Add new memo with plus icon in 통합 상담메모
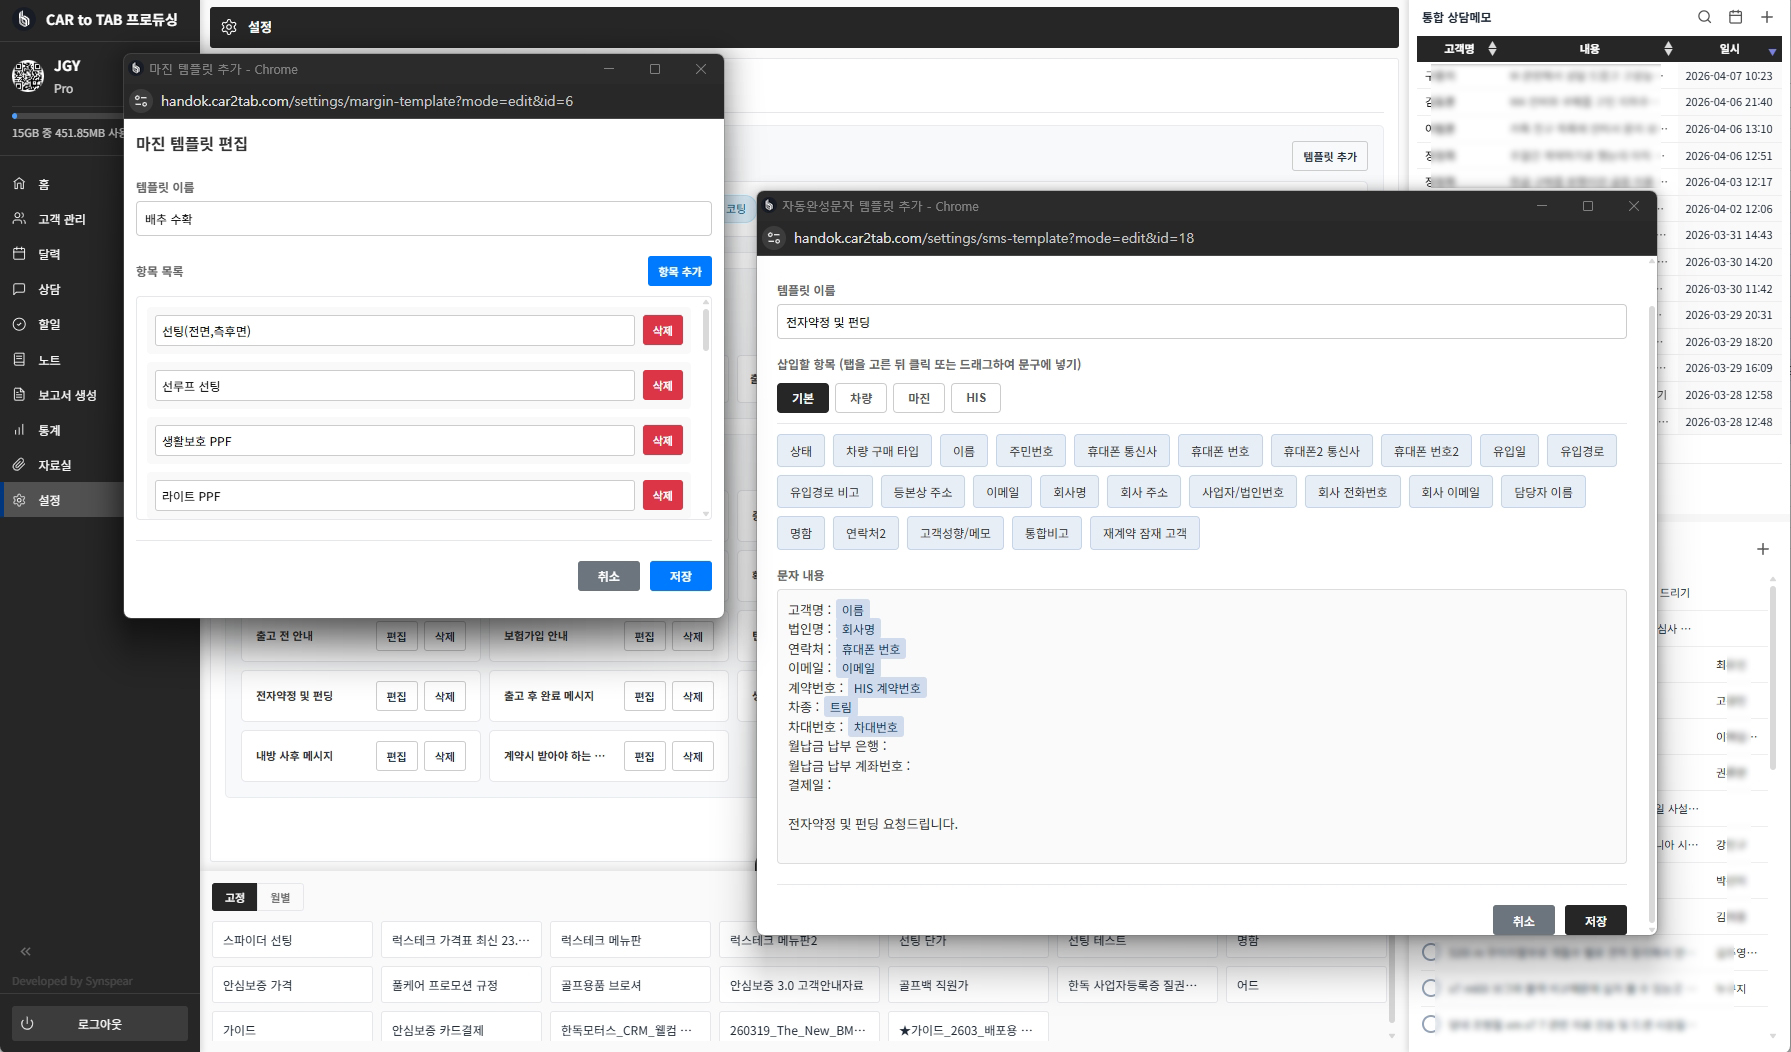Screen dimensions: 1791x1052 click(x=1767, y=17)
